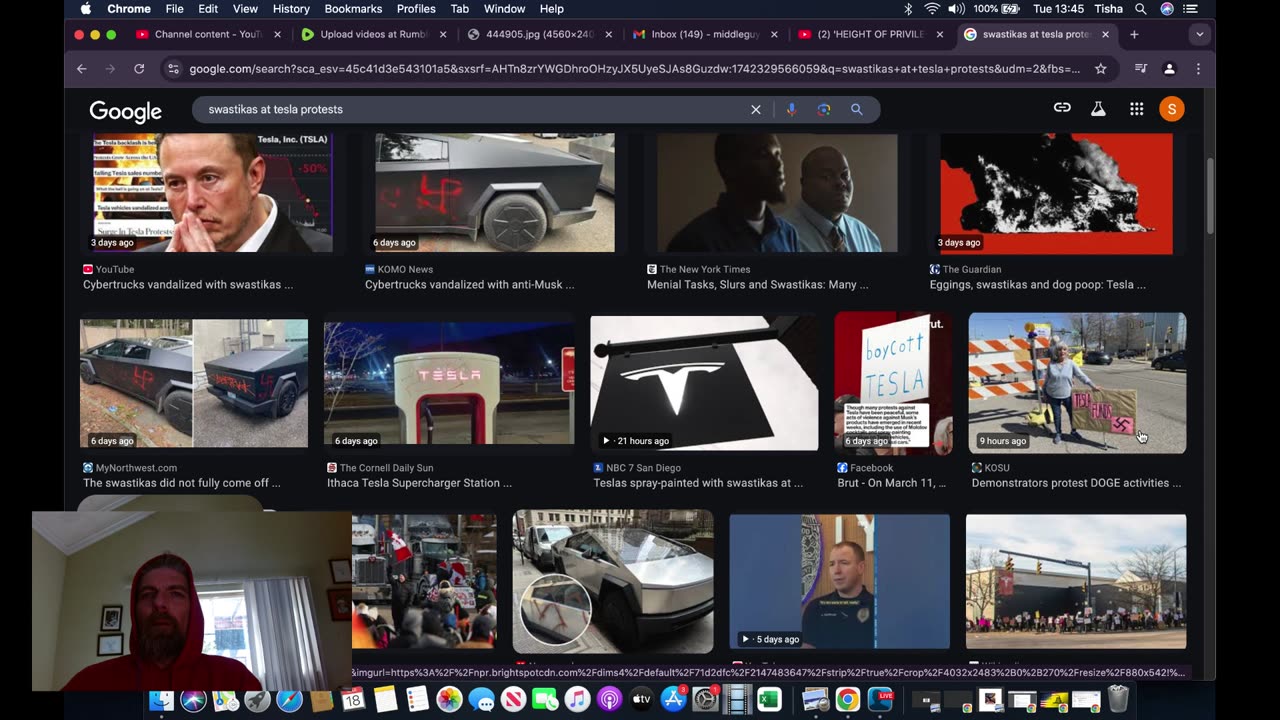Switch to 'HEIGHT OF PRIVILE' YouTube tab
The image size is (1280, 720).
871,34
